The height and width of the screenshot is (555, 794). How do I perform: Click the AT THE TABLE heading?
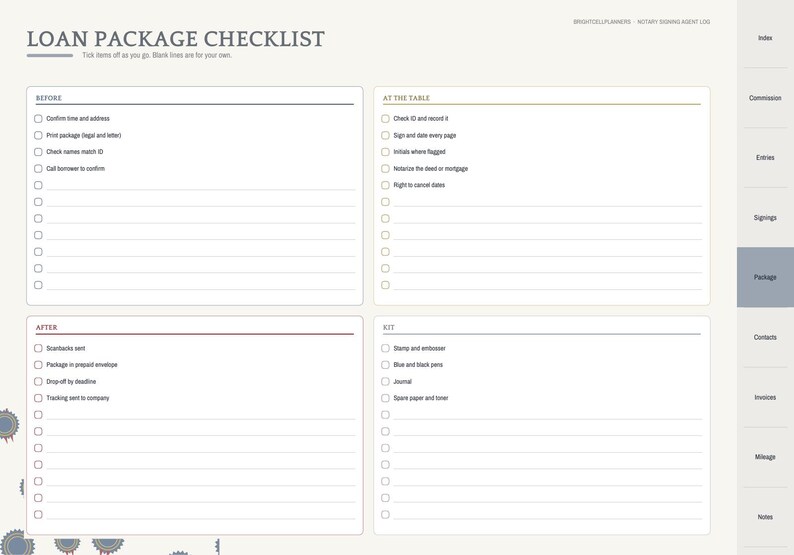coord(406,98)
